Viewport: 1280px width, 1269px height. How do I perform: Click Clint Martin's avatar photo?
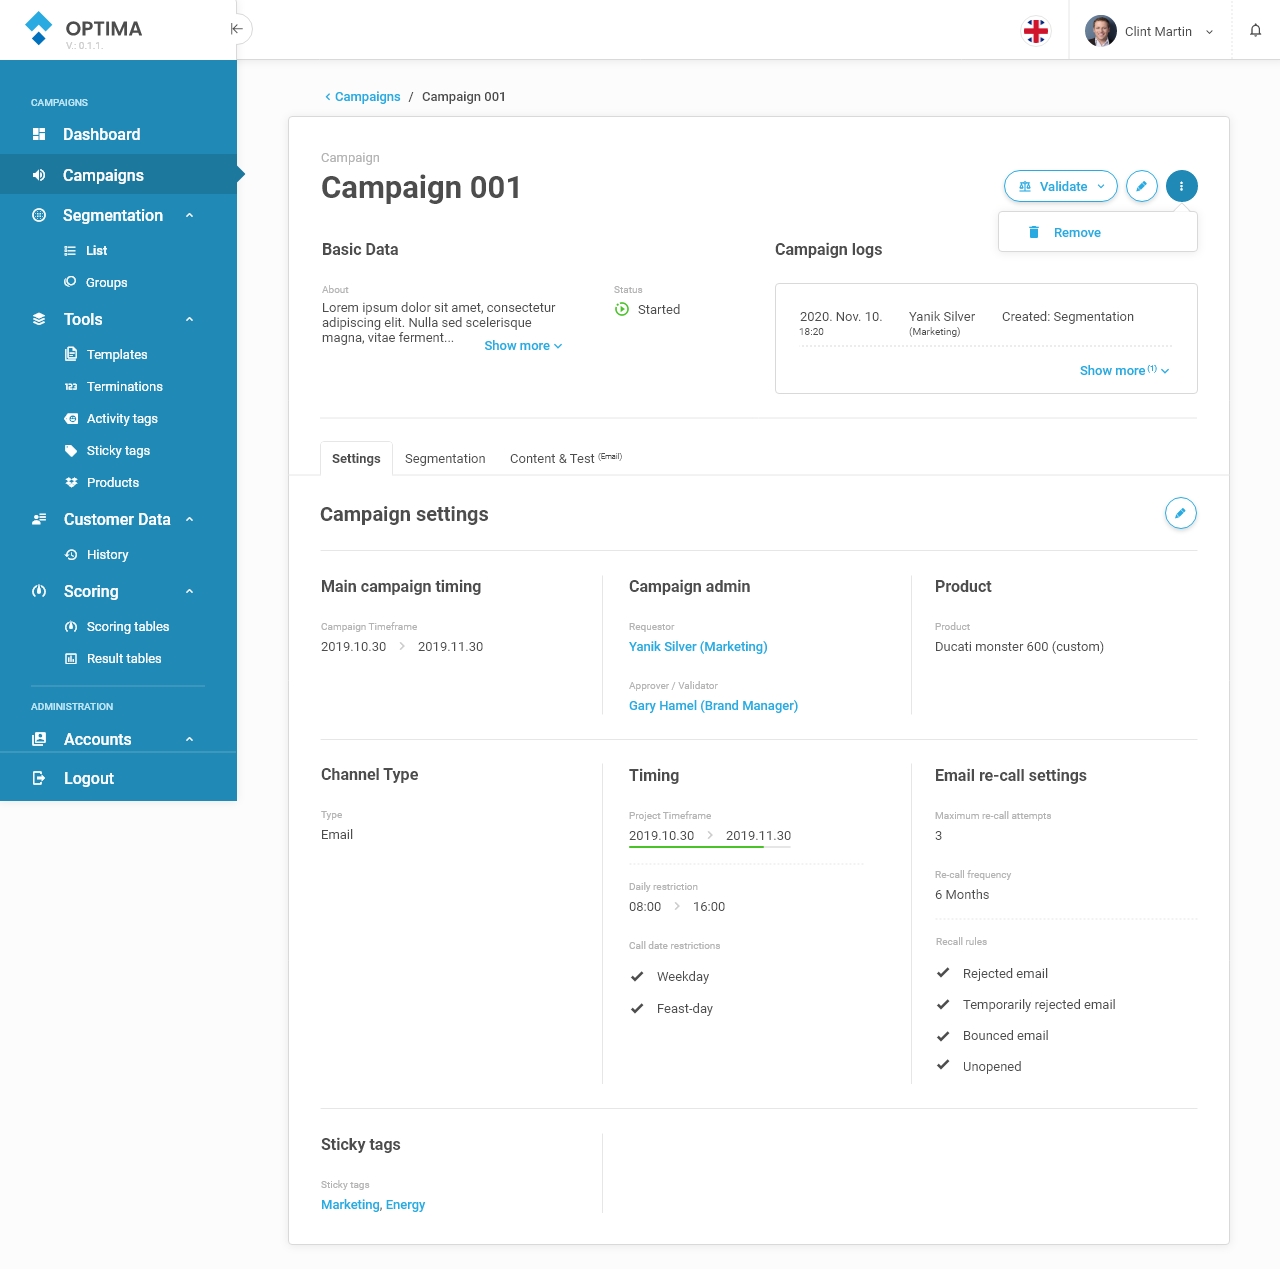coord(1101,31)
